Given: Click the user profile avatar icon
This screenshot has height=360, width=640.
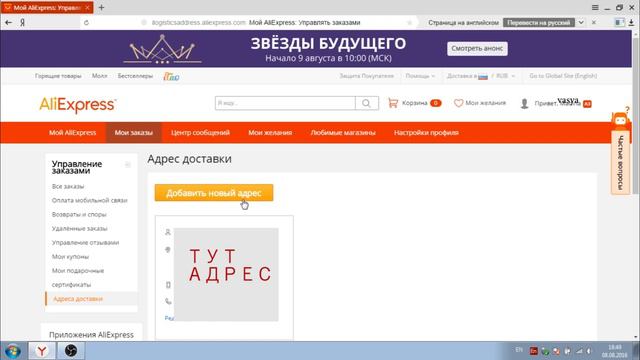Looking at the screenshot, I should [x=524, y=104].
